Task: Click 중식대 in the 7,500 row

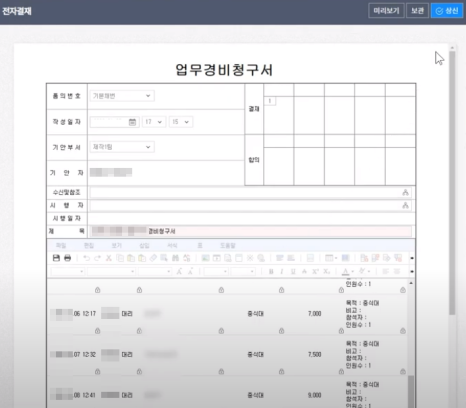Action: (x=255, y=354)
